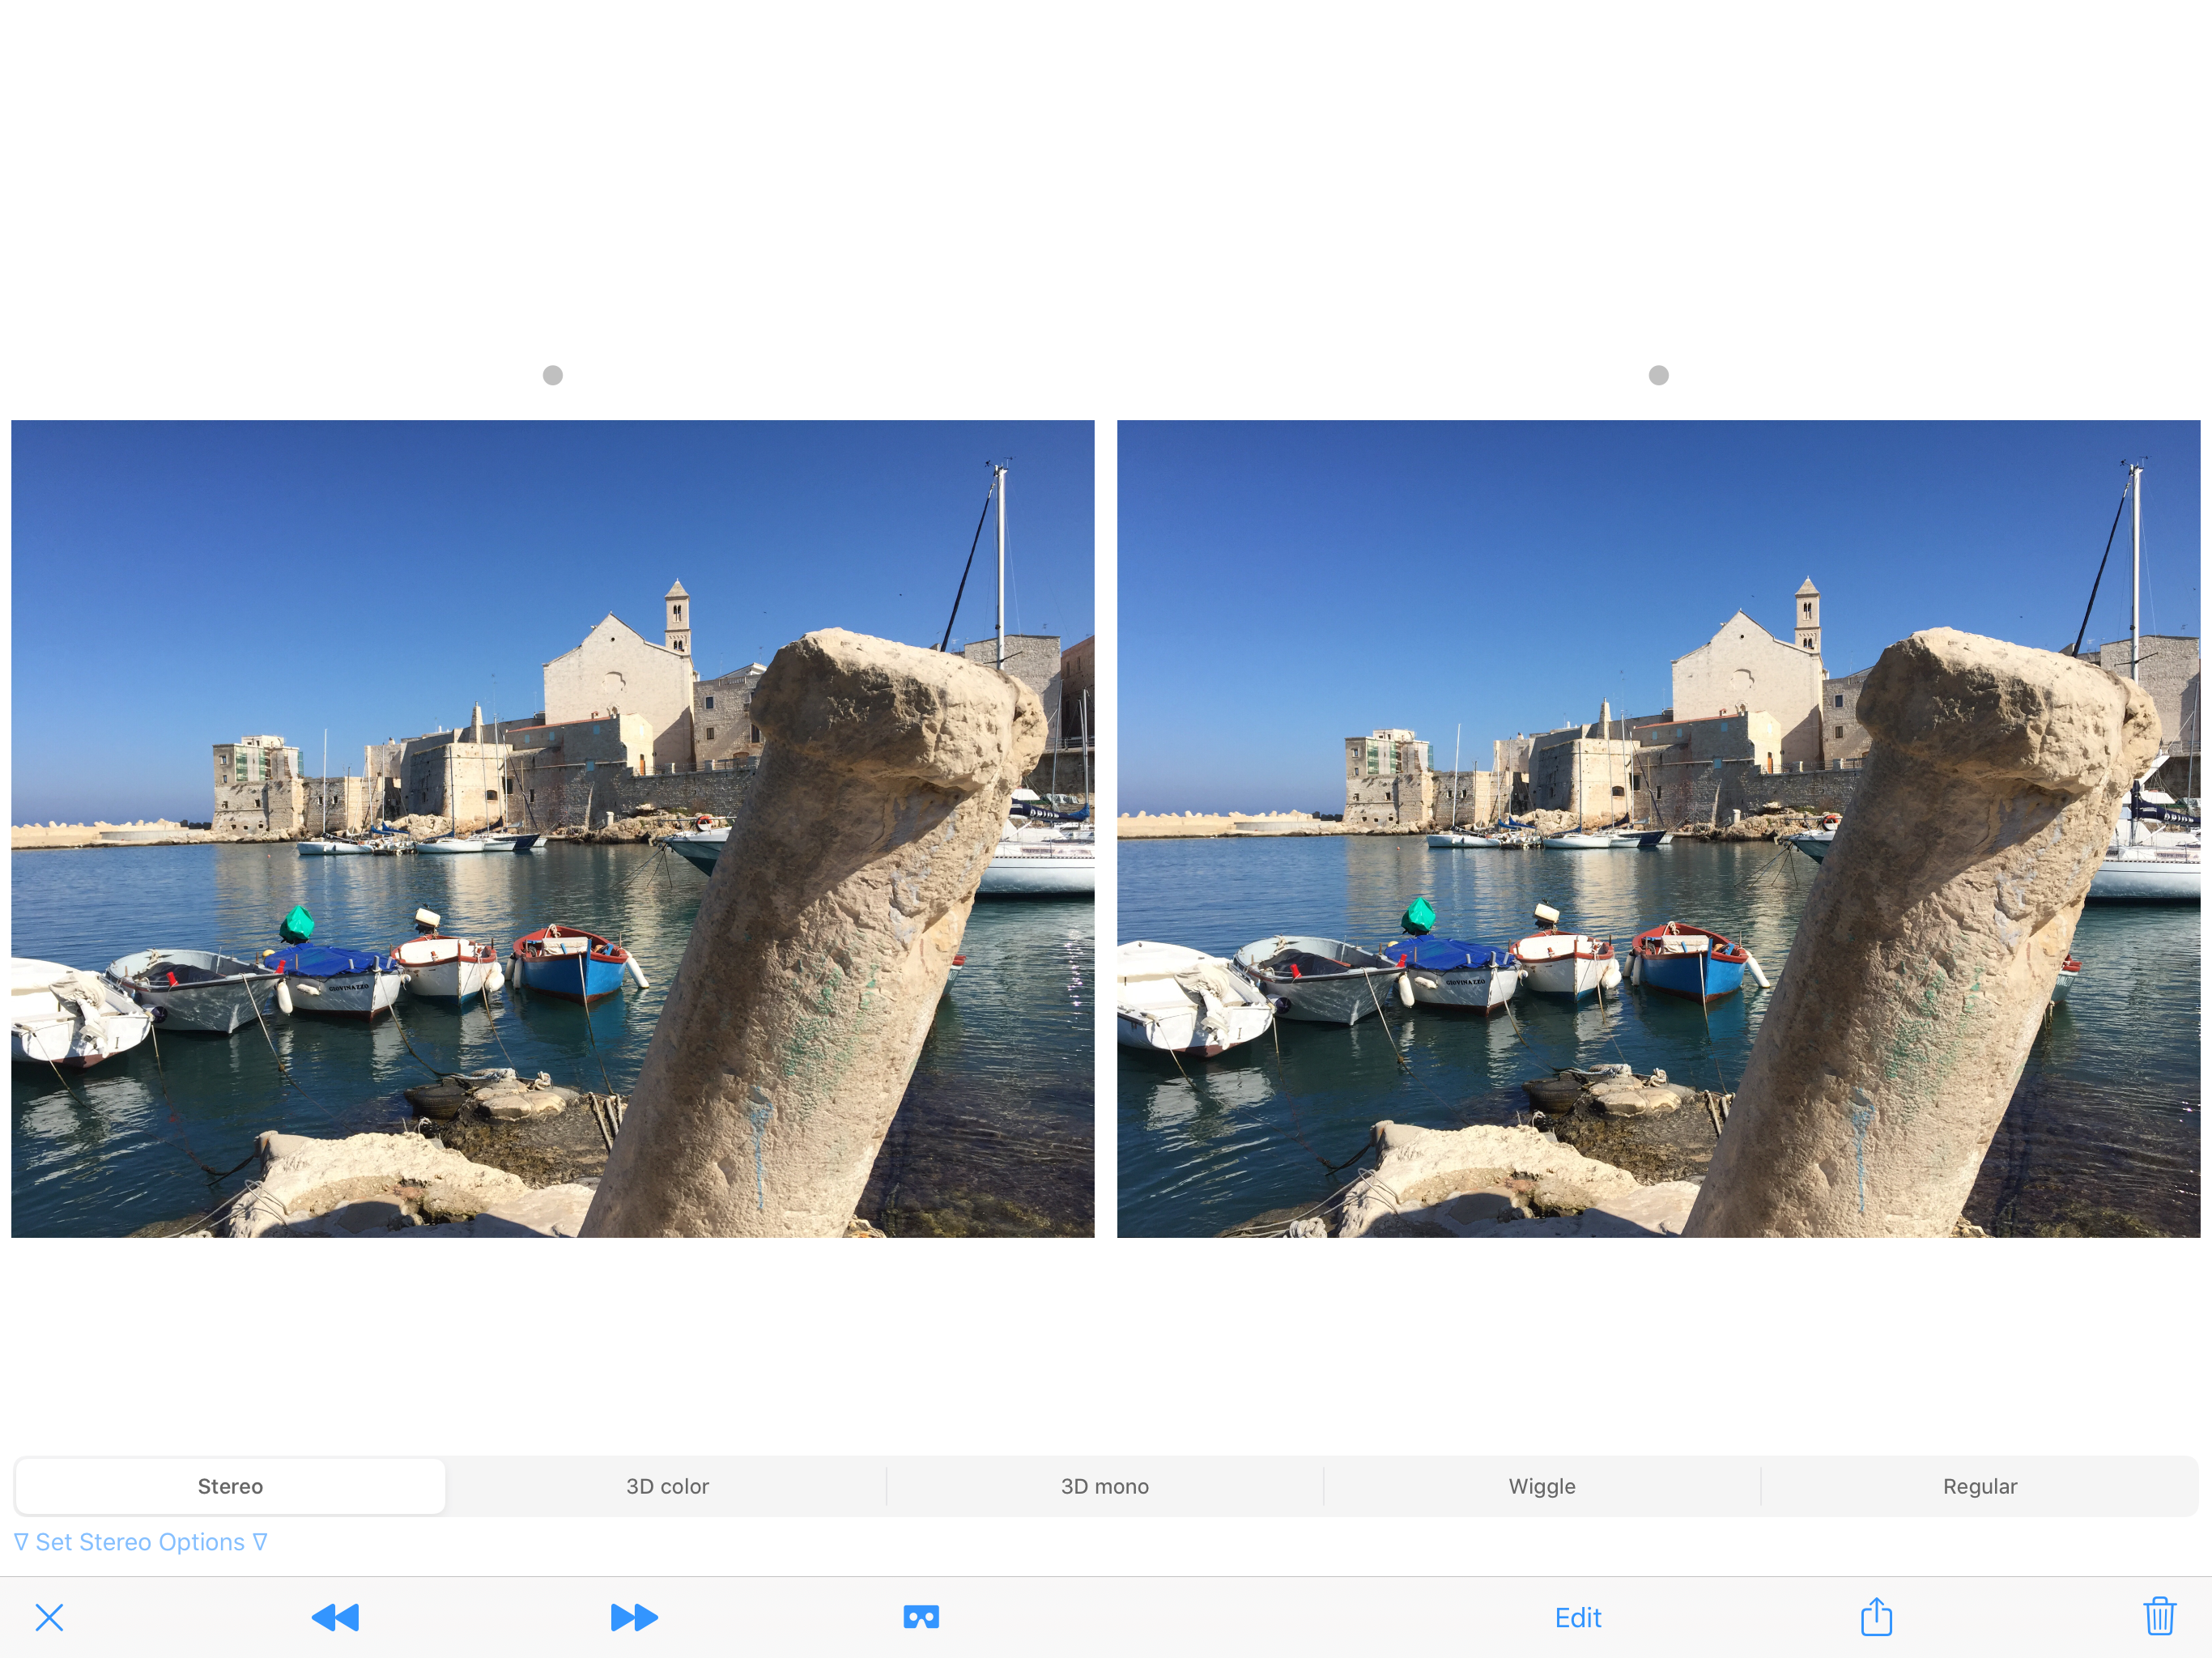Viewport: 2212px width, 1658px height.
Task: Choose the Regular display mode
Action: click(x=1979, y=1486)
